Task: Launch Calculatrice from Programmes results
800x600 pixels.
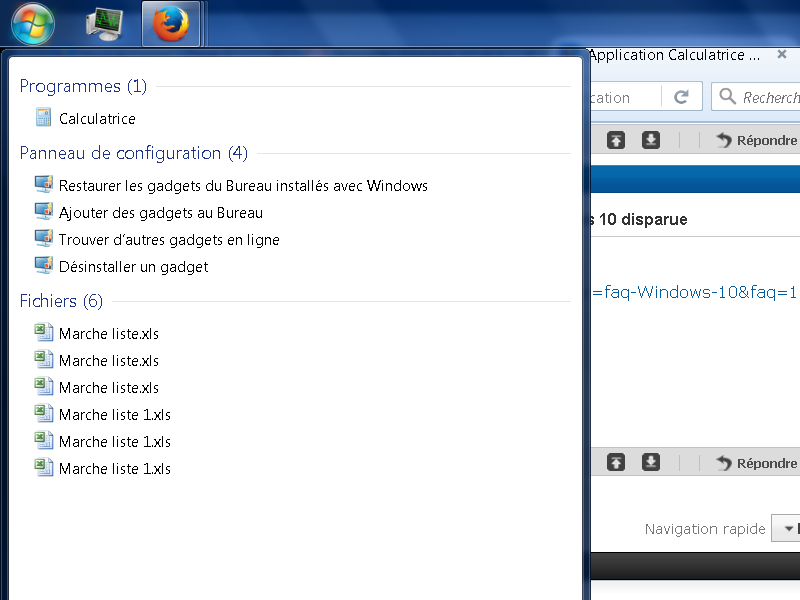Action: coord(97,119)
